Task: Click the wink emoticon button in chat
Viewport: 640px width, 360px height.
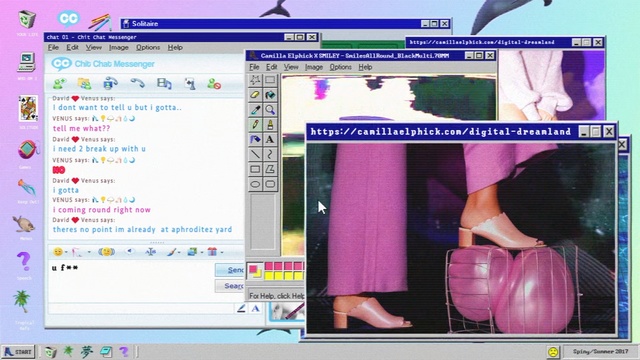Action: pos(106,252)
